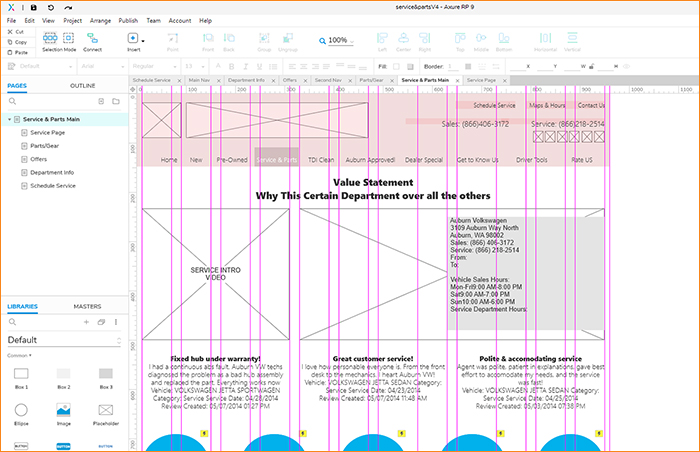Click the Paste button

(x=21, y=53)
